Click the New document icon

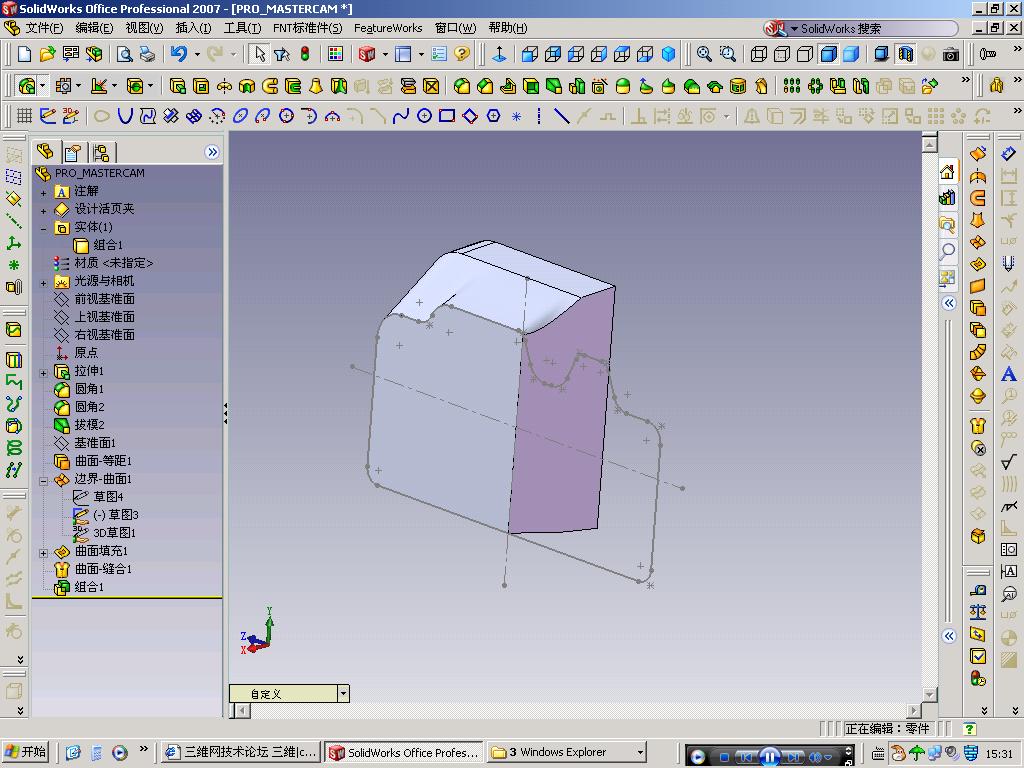24,54
